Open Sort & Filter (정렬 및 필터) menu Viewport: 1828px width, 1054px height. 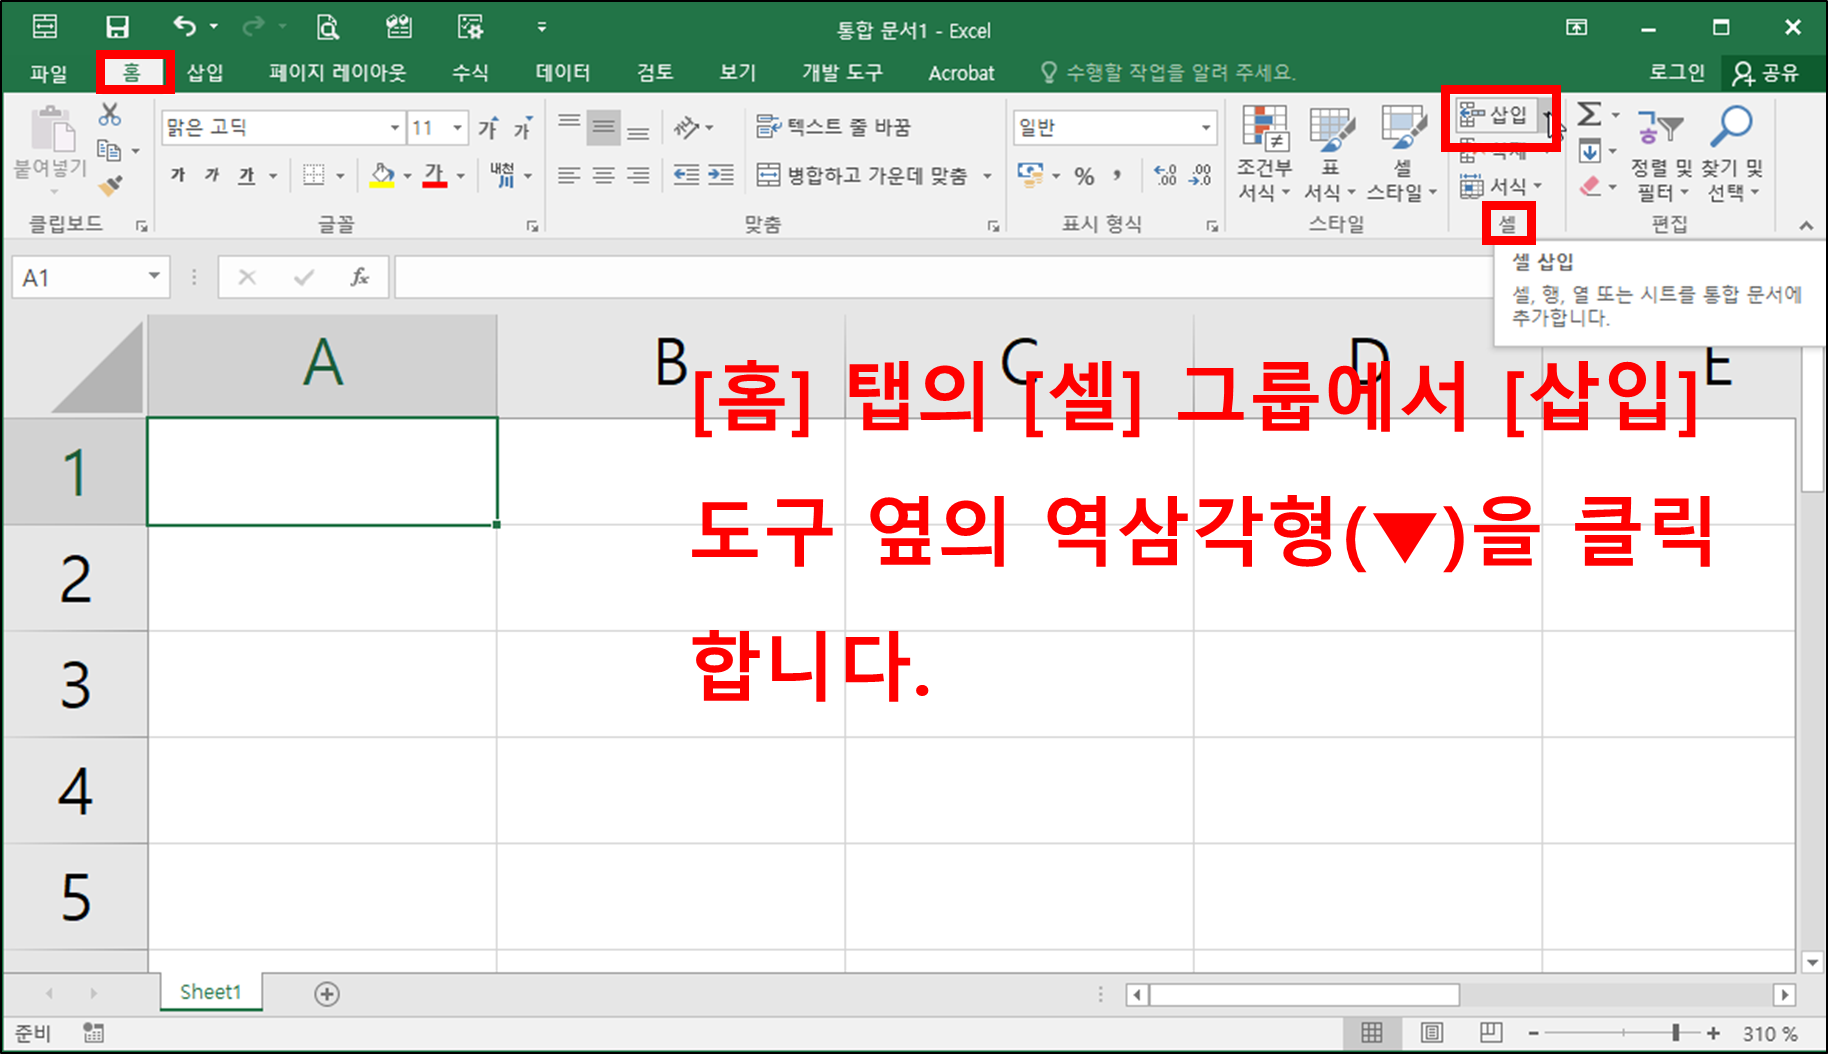click(1660, 152)
